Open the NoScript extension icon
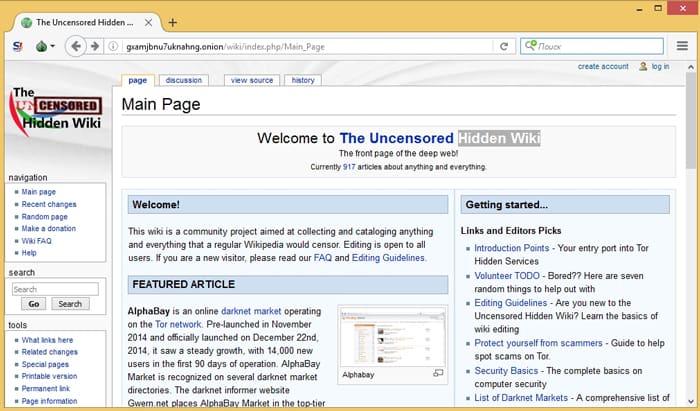This screenshot has height=411, width=700. [17, 46]
